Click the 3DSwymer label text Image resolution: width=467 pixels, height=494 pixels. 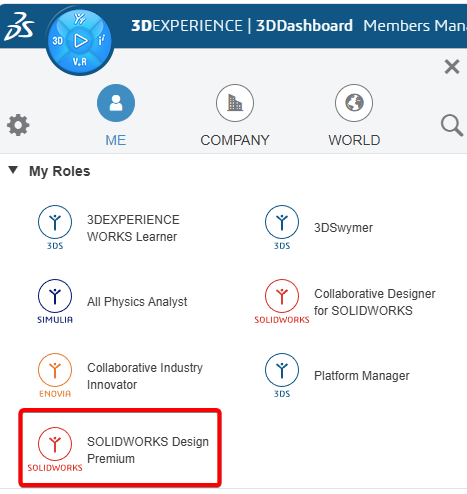click(343, 228)
